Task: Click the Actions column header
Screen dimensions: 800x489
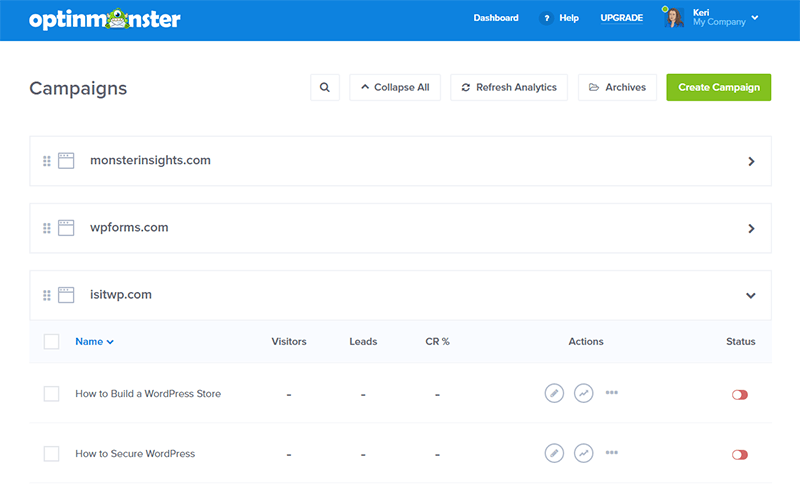Action: (586, 341)
